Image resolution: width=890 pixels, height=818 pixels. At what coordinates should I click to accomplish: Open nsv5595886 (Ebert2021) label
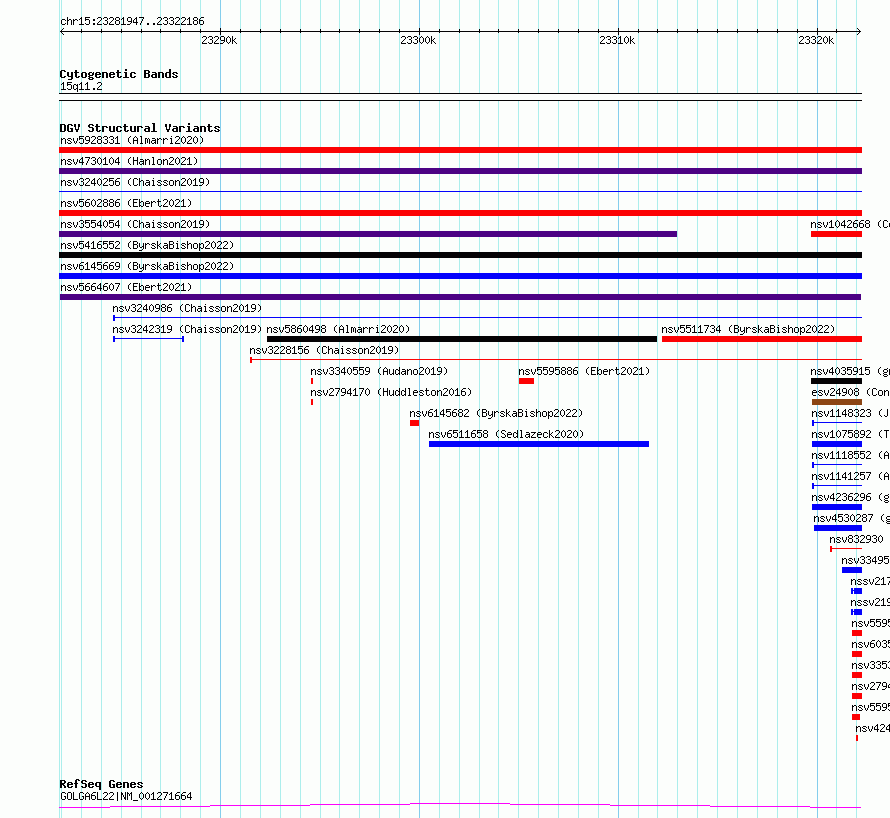coord(584,371)
